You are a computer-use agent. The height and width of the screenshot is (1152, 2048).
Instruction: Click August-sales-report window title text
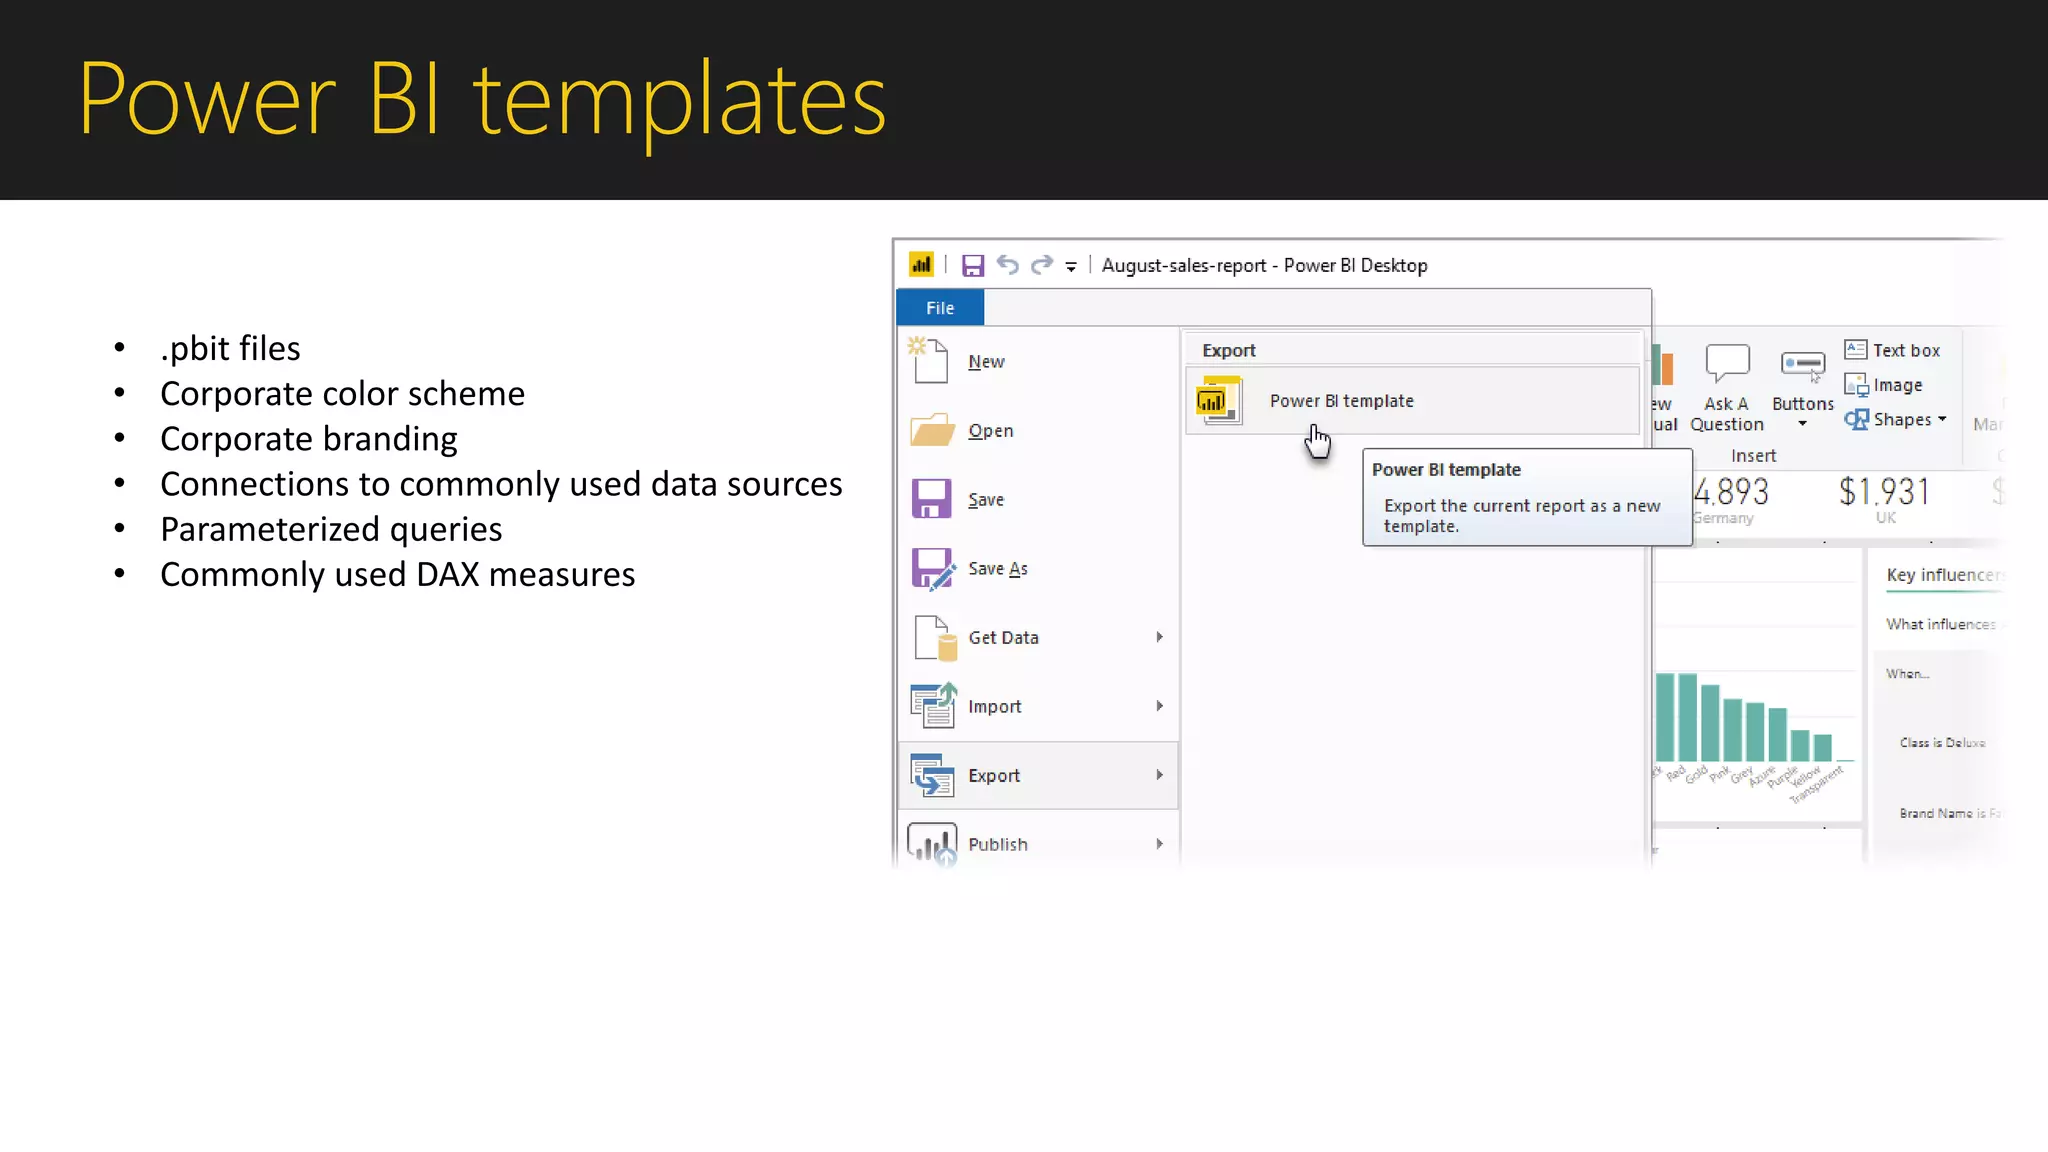tap(1264, 265)
